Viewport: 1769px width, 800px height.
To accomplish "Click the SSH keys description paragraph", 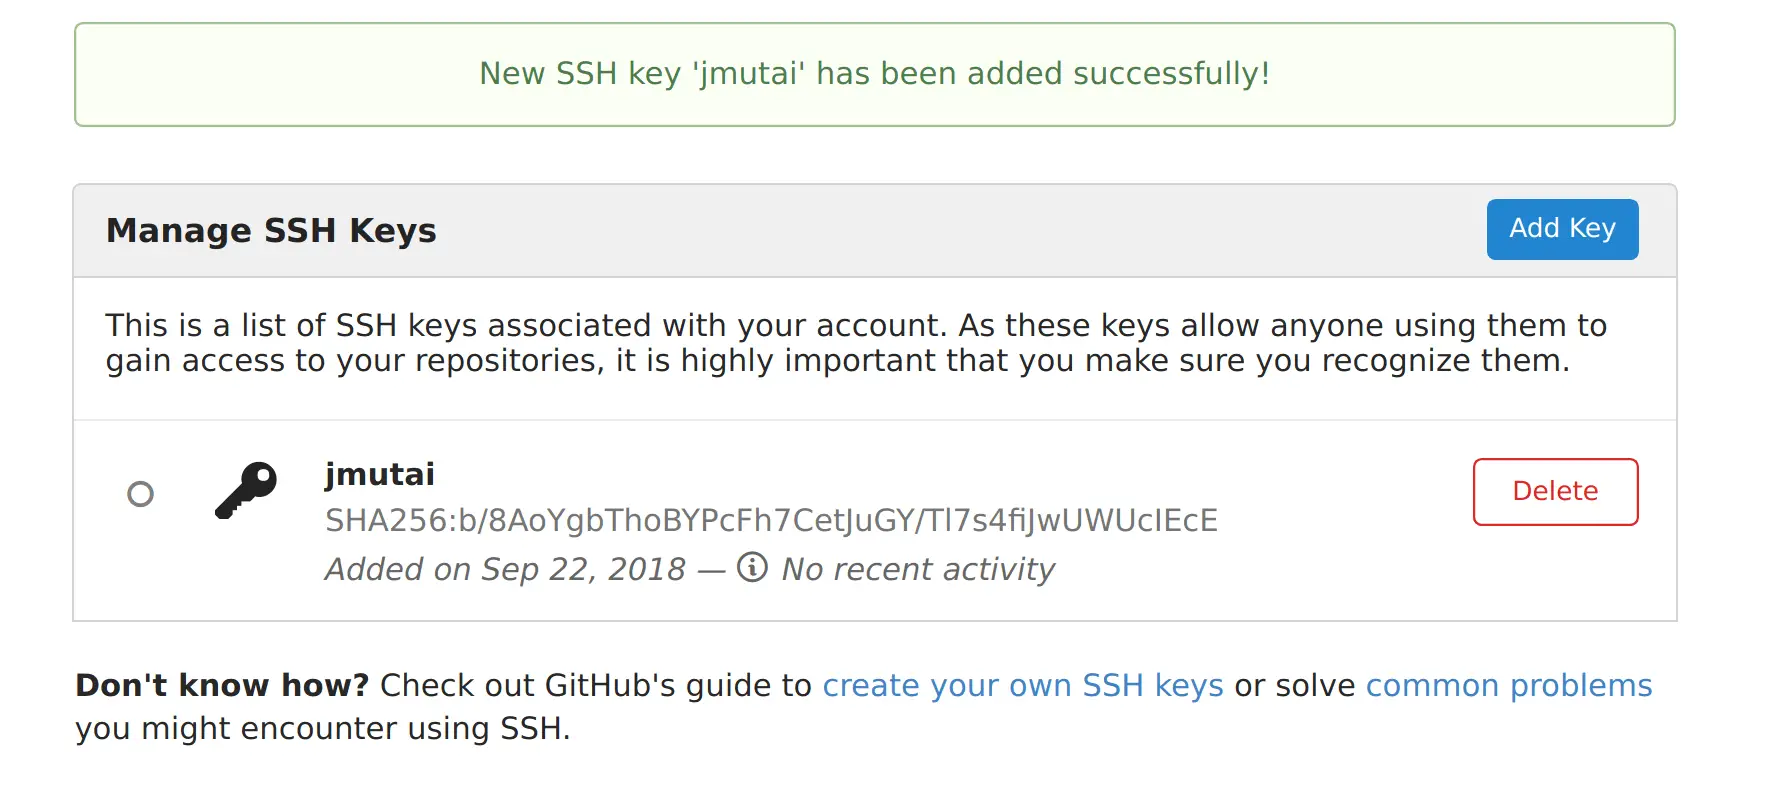I will (855, 343).
